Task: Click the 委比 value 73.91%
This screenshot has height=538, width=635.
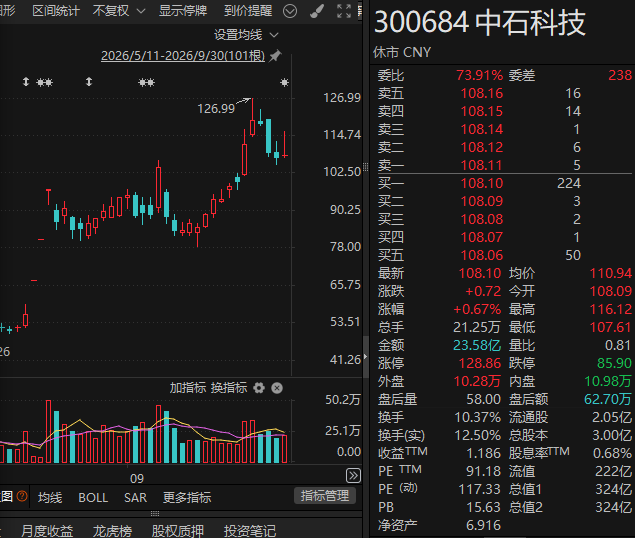Action: click(x=479, y=75)
